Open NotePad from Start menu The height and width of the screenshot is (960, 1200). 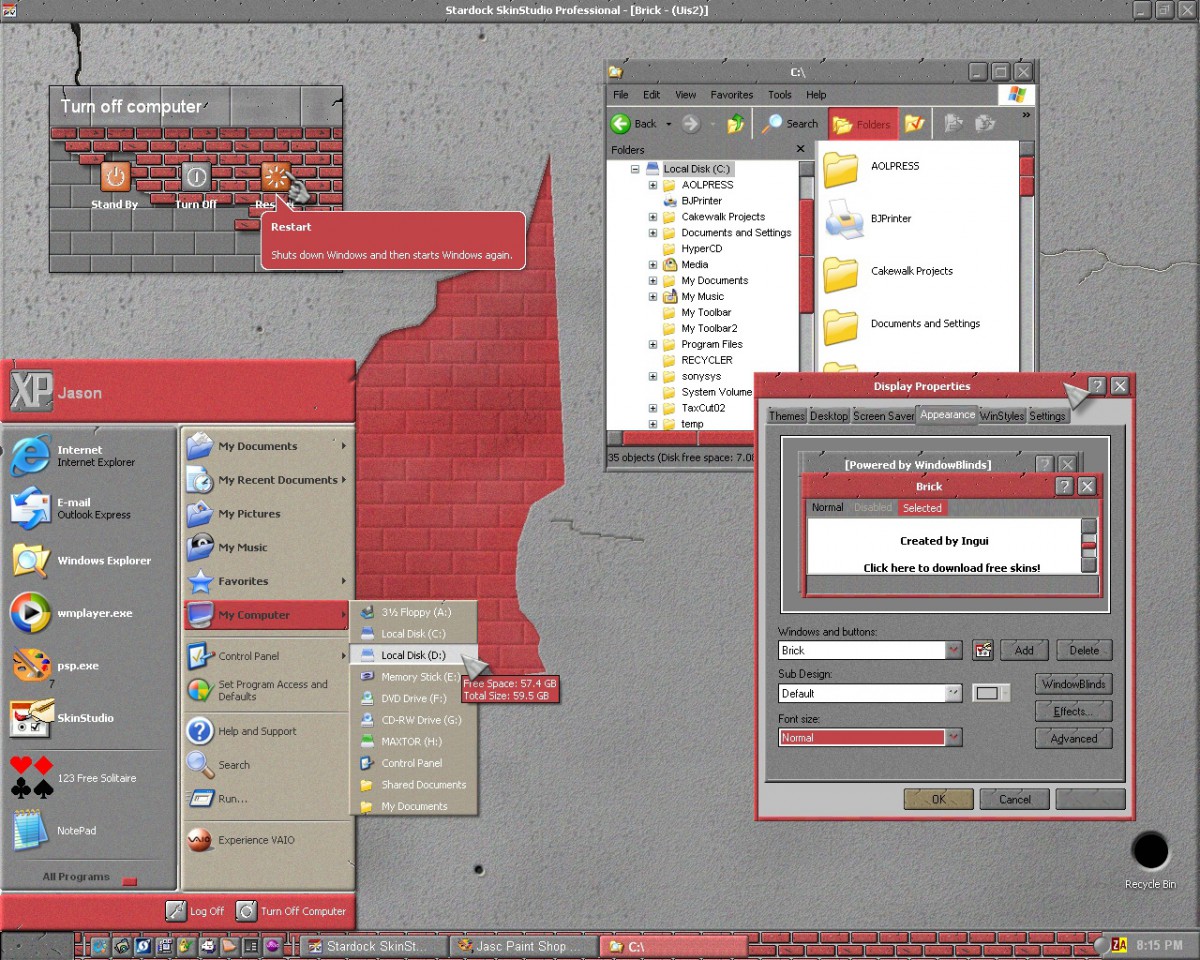point(30,830)
